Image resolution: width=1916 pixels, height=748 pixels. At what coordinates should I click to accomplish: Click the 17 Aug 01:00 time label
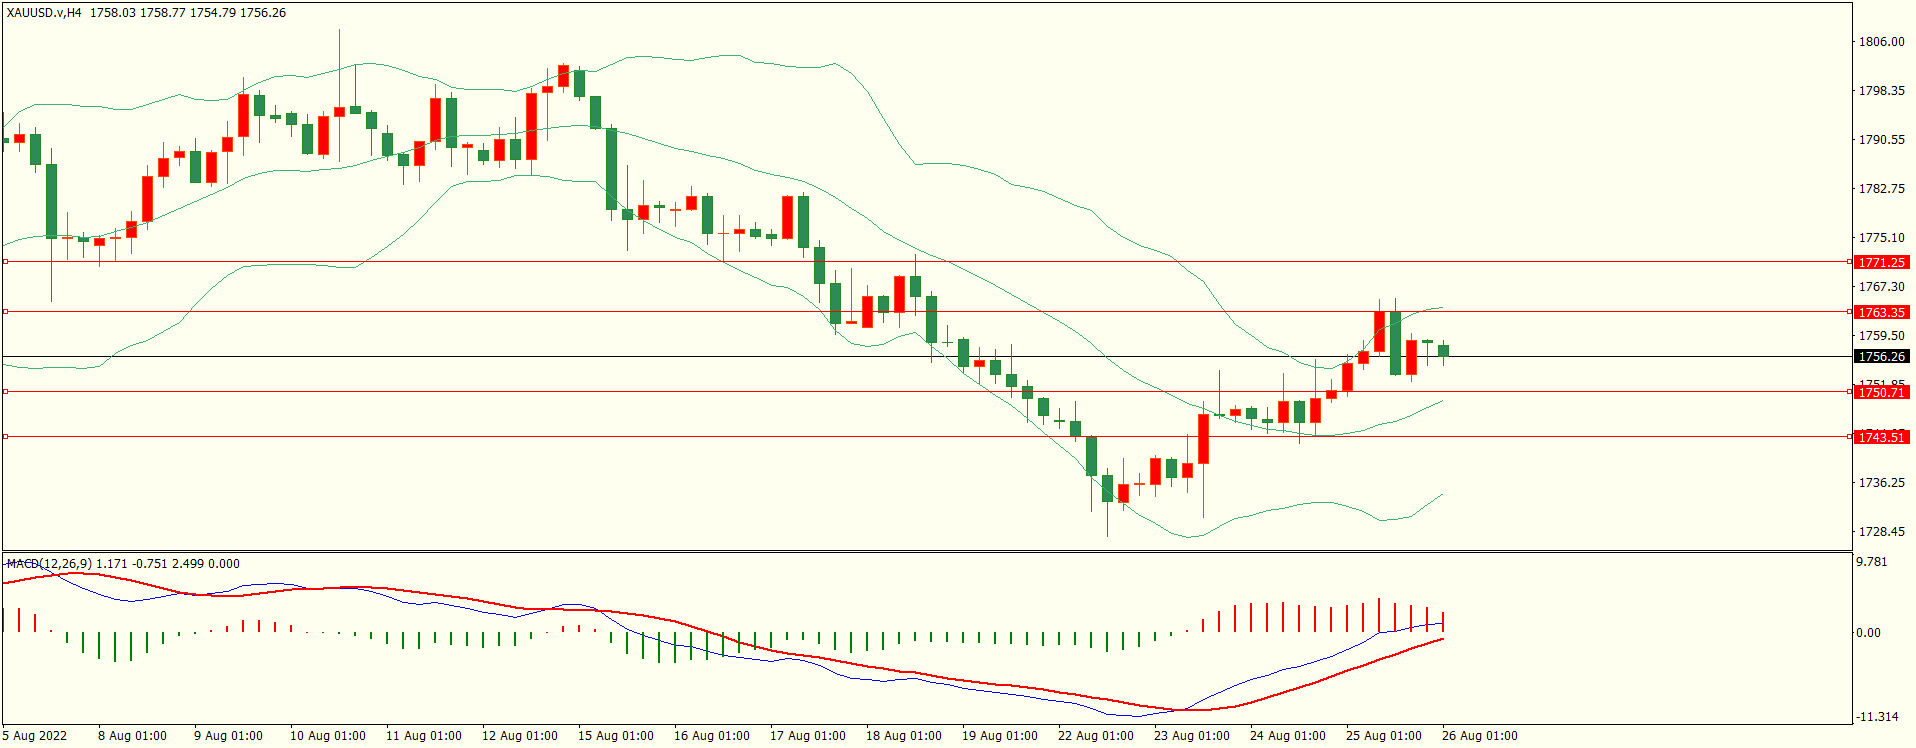[808, 736]
